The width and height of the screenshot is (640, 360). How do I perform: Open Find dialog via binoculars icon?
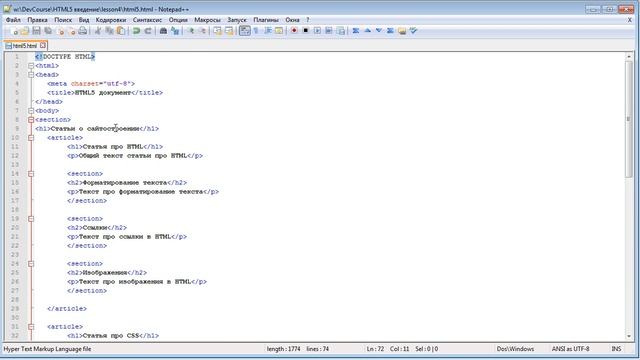tap(163, 31)
